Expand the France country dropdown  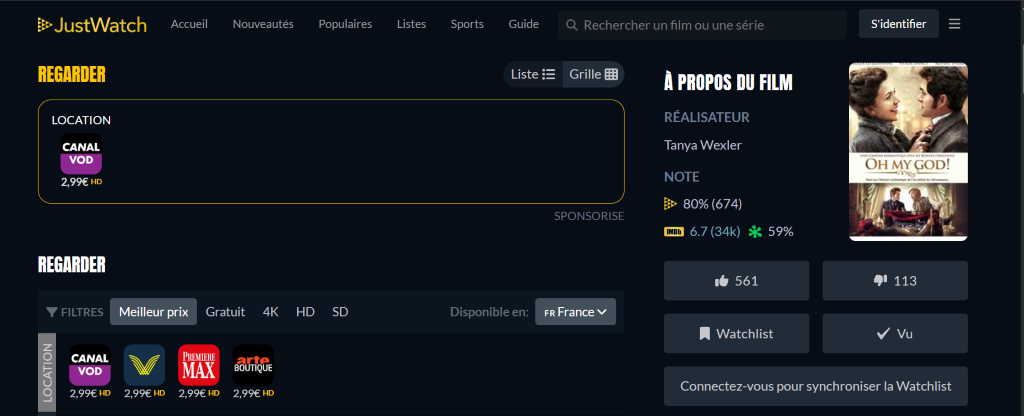(x=575, y=312)
